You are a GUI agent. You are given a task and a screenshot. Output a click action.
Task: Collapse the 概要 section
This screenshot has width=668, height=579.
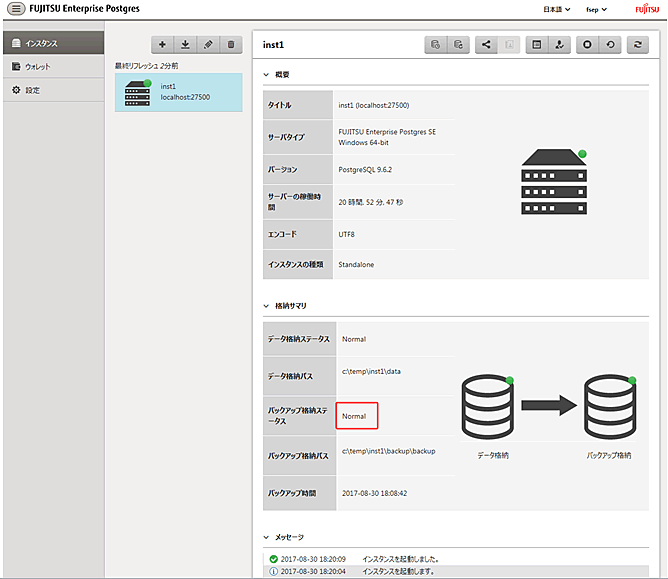266,75
